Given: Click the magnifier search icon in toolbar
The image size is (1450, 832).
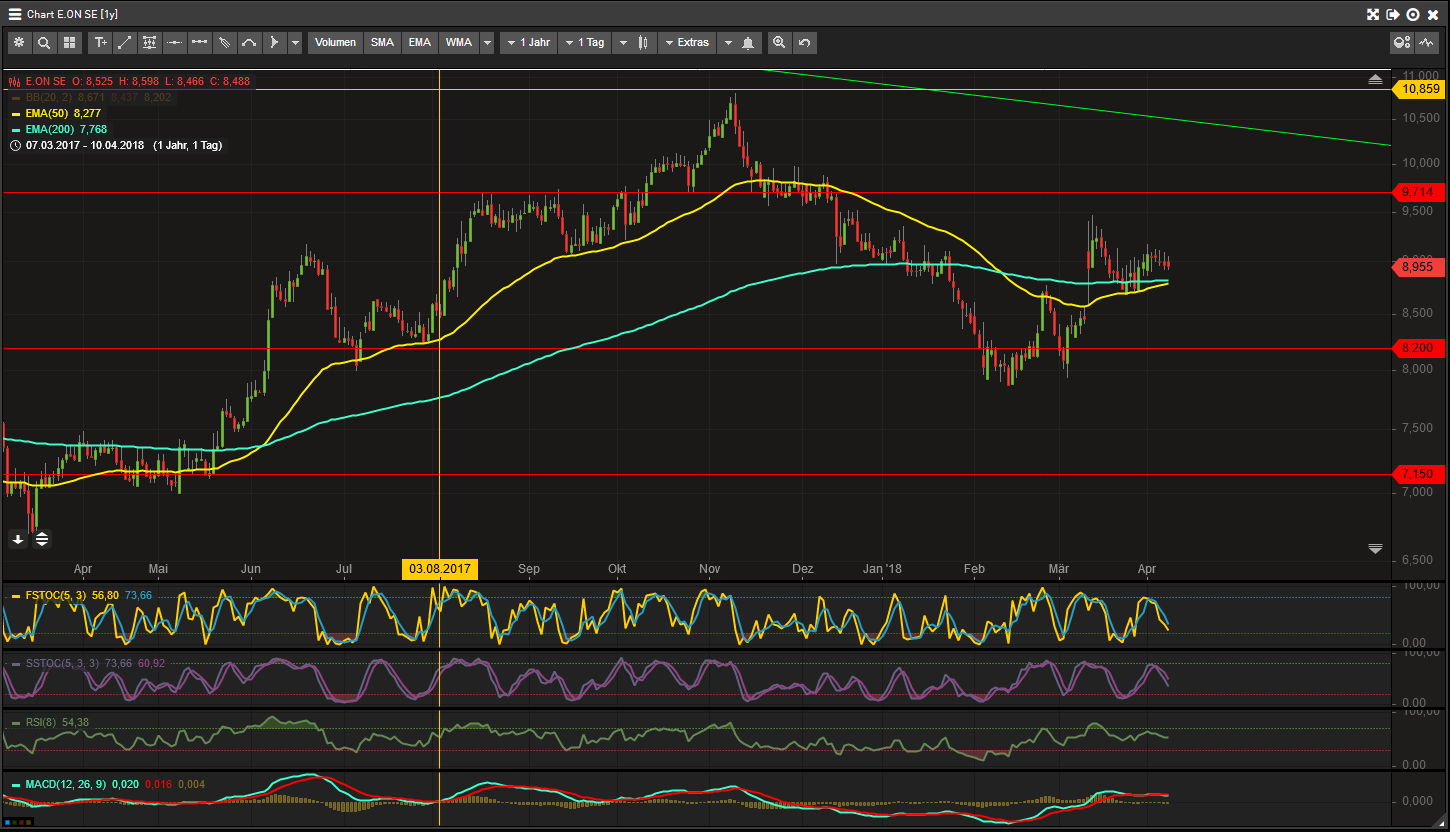Looking at the screenshot, I should tap(44, 43).
